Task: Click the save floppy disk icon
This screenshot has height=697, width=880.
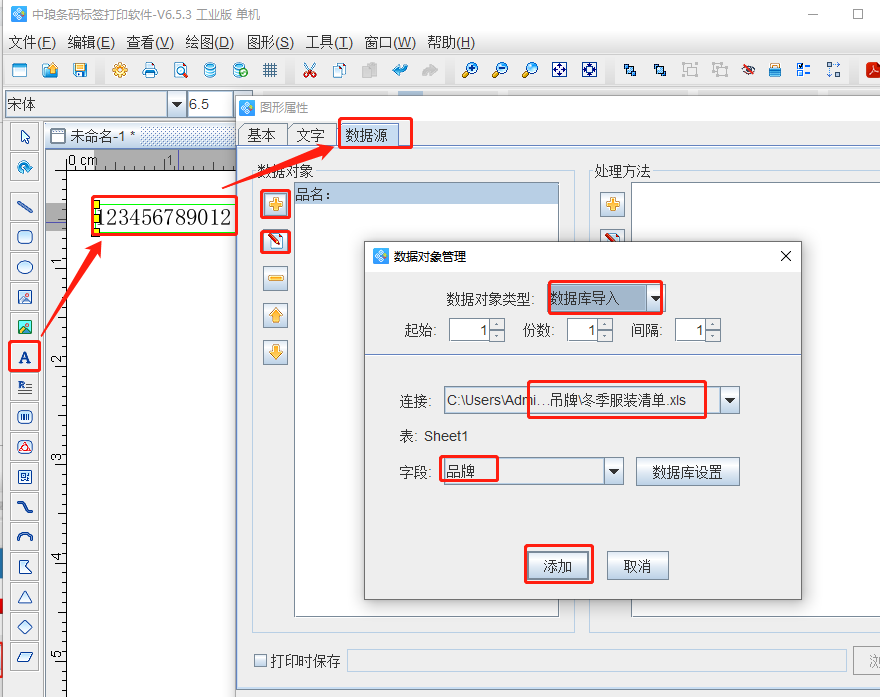Action: click(80, 70)
